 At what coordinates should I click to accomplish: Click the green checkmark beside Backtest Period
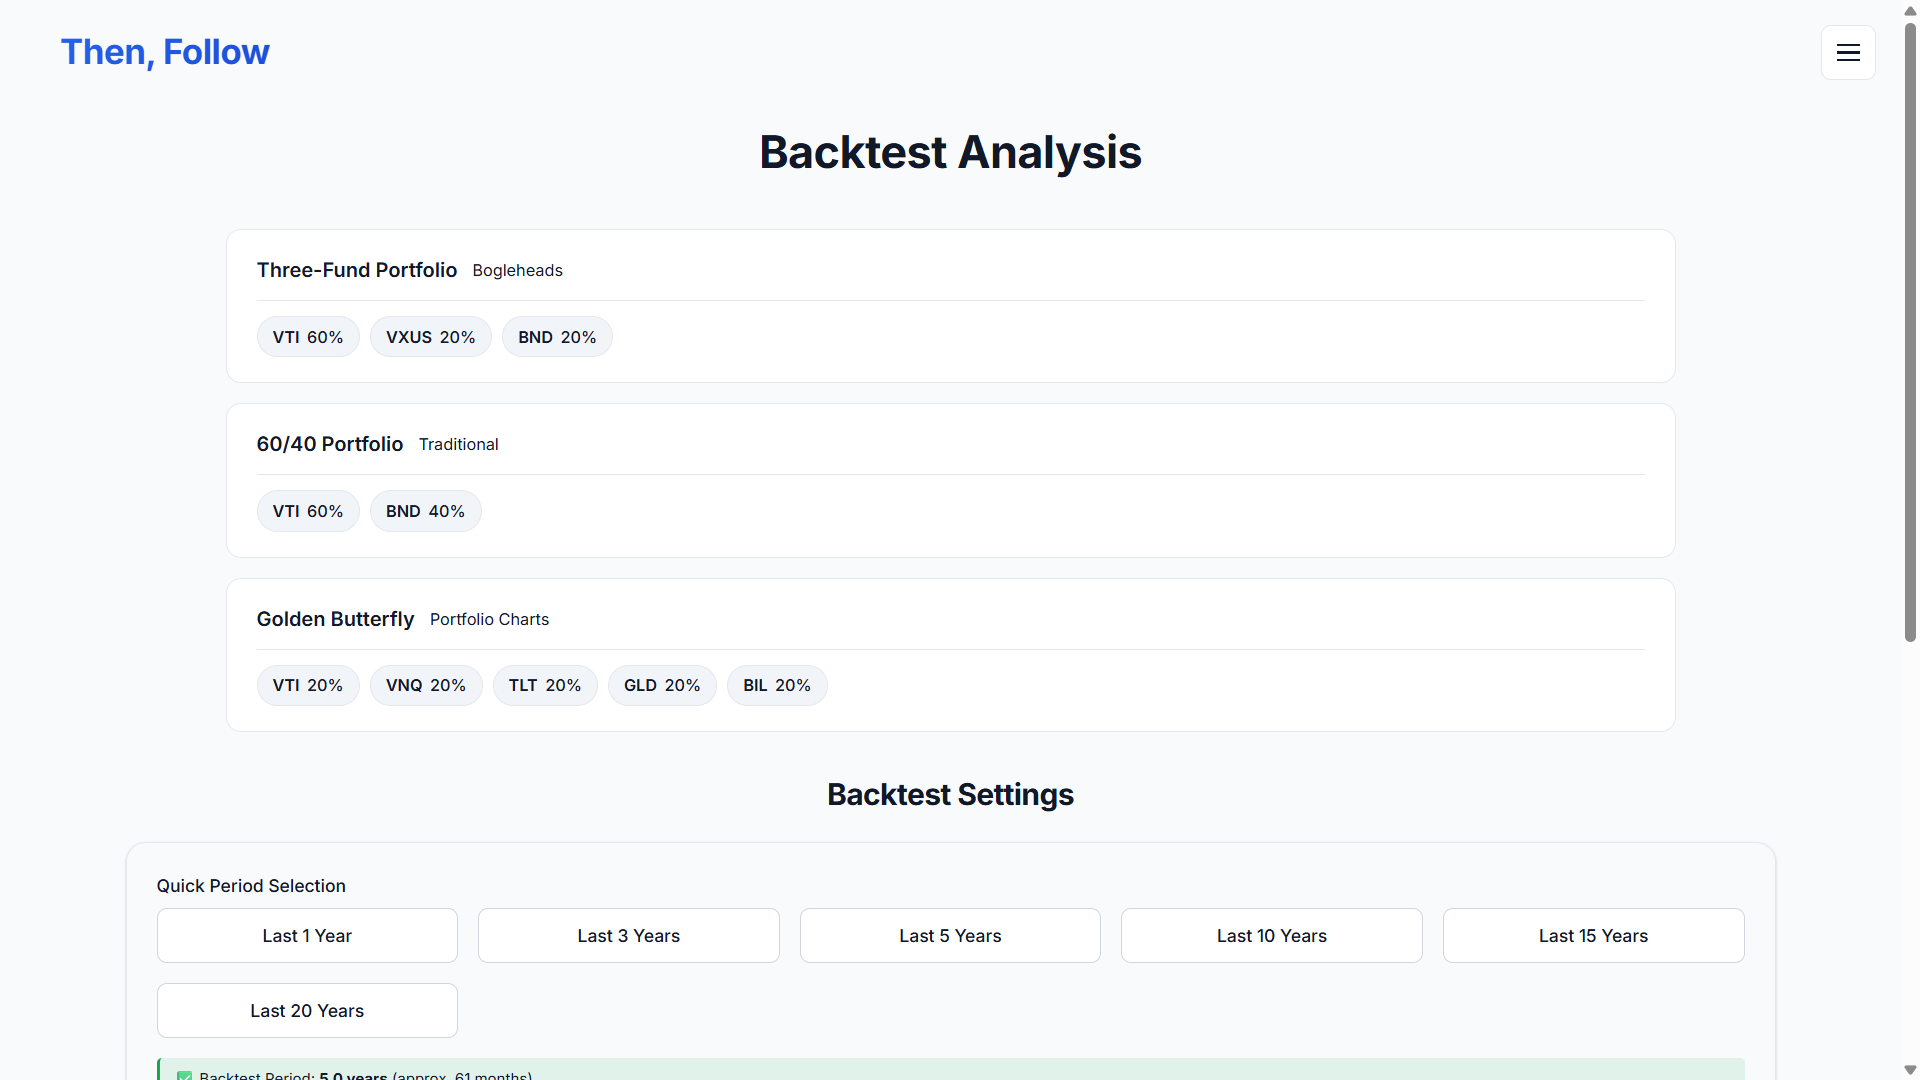click(x=183, y=1075)
